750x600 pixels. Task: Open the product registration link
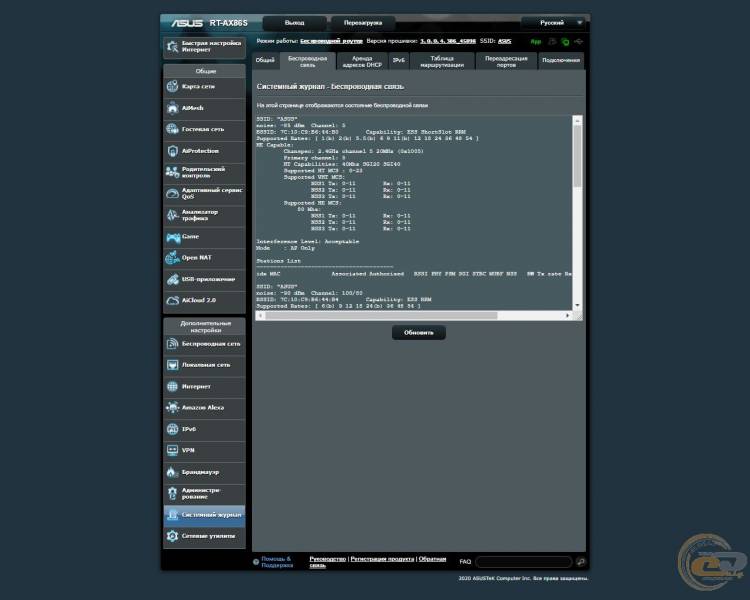pos(382,559)
